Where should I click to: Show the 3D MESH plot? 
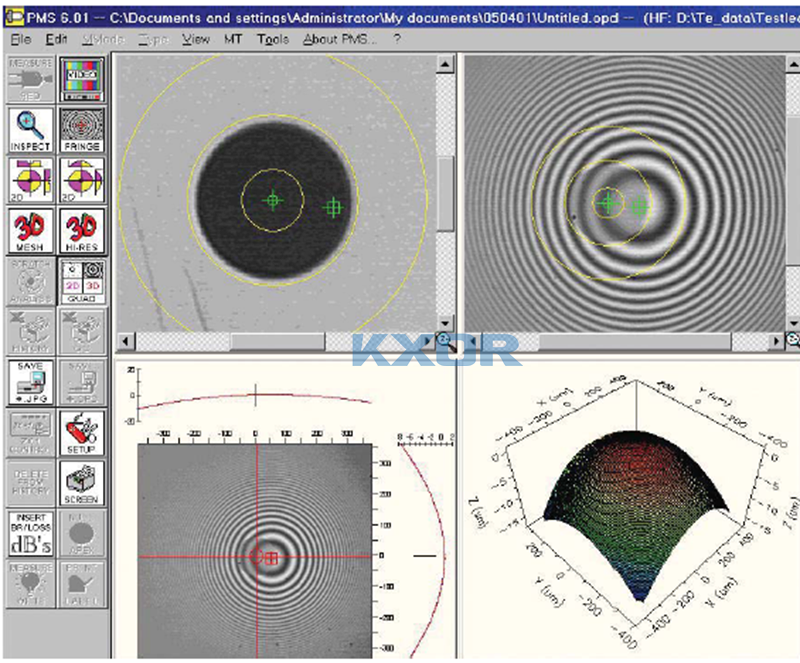31,231
